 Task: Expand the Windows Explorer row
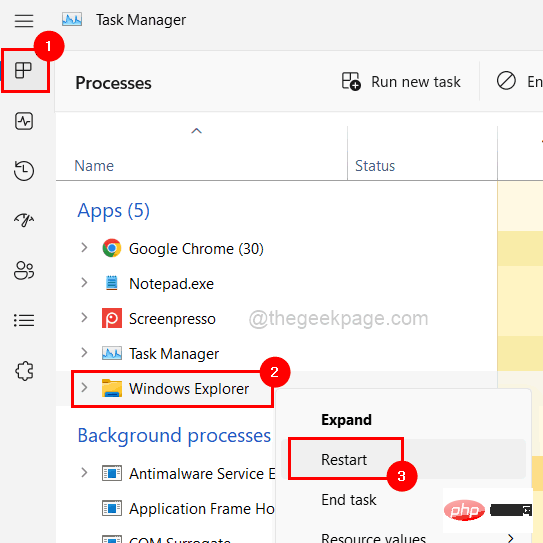click(x=84, y=388)
